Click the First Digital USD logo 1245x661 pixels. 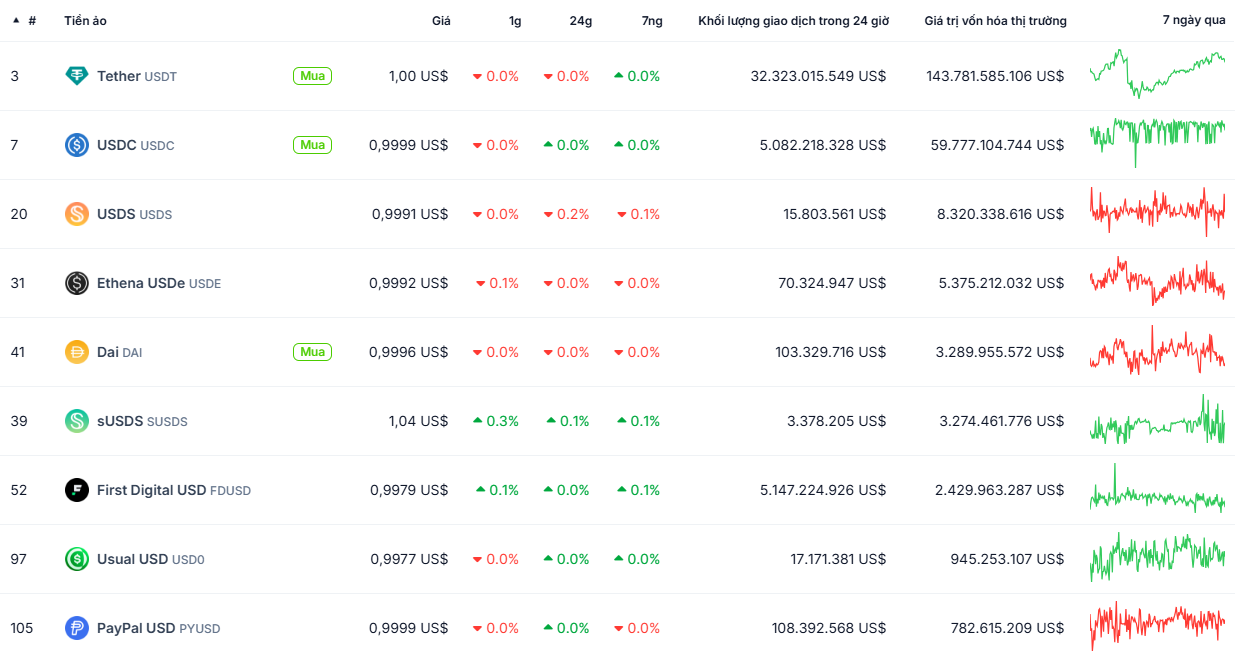coord(77,490)
